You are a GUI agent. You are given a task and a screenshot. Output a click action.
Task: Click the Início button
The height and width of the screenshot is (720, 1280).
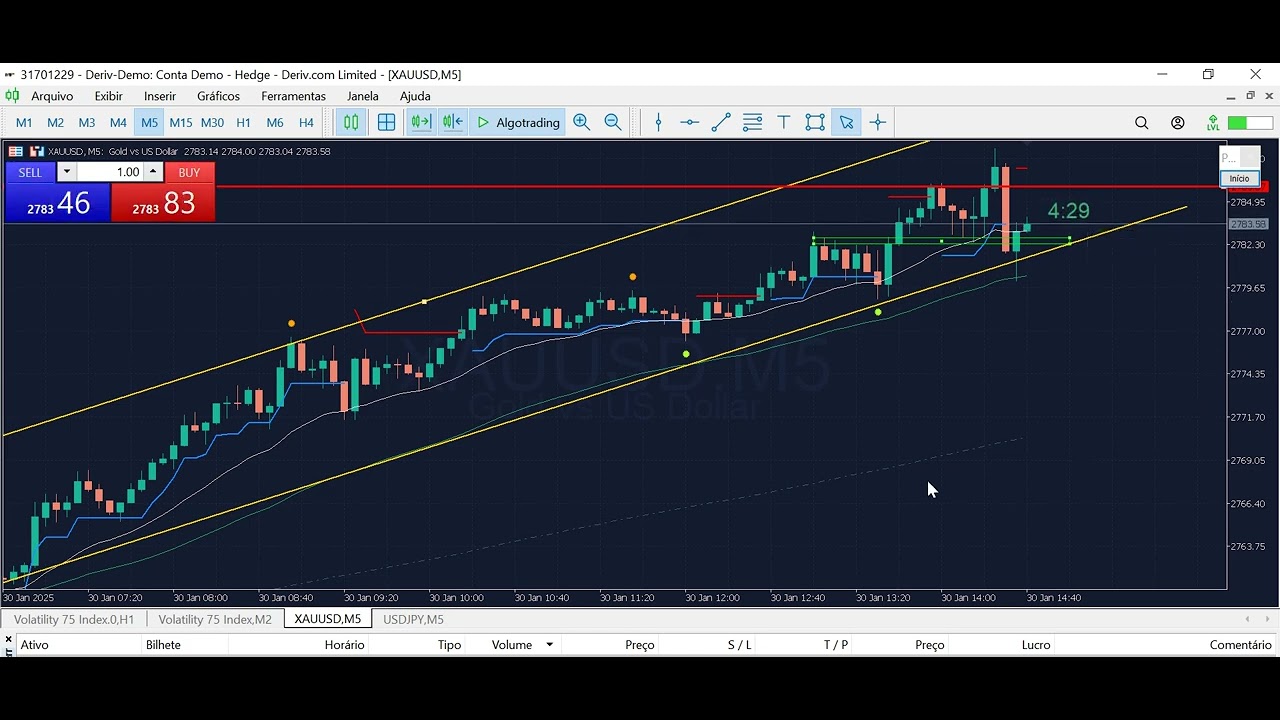tap(1239, 178)
